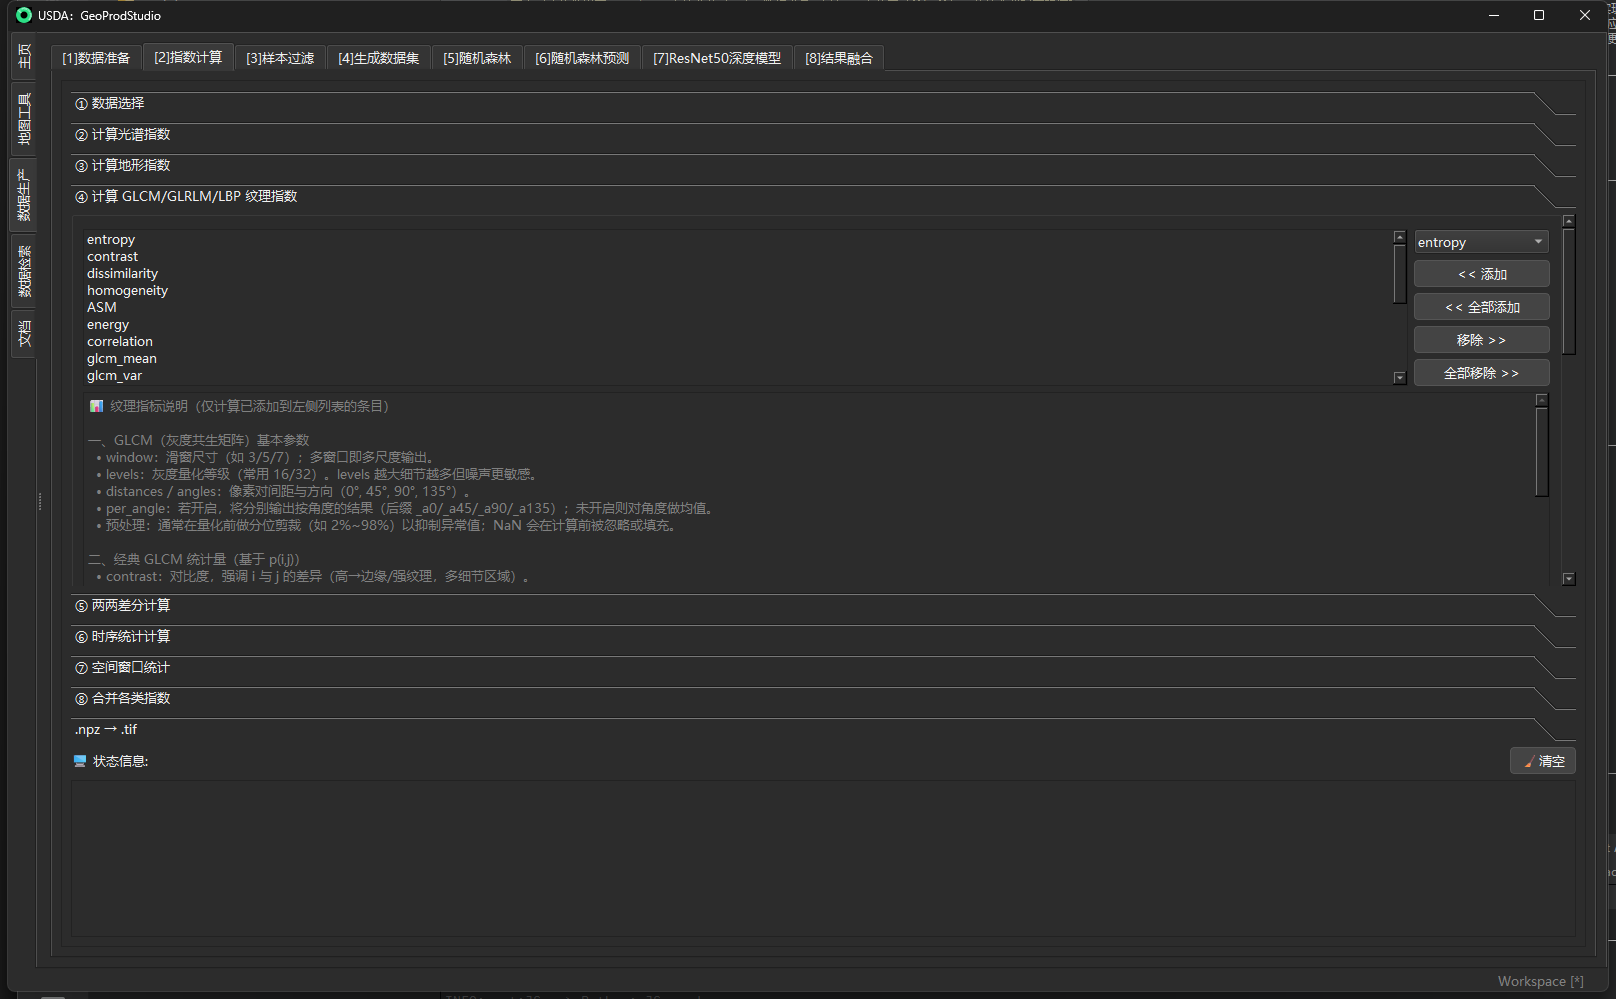This screenshot has height=999, width=1616.
Task: Switch to the [5]随机森林 tab
Action: 477,58
